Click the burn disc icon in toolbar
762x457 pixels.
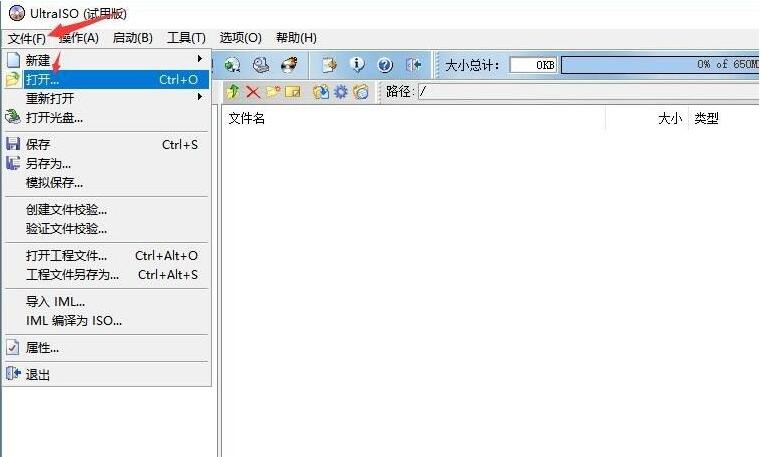click(289, 65)
